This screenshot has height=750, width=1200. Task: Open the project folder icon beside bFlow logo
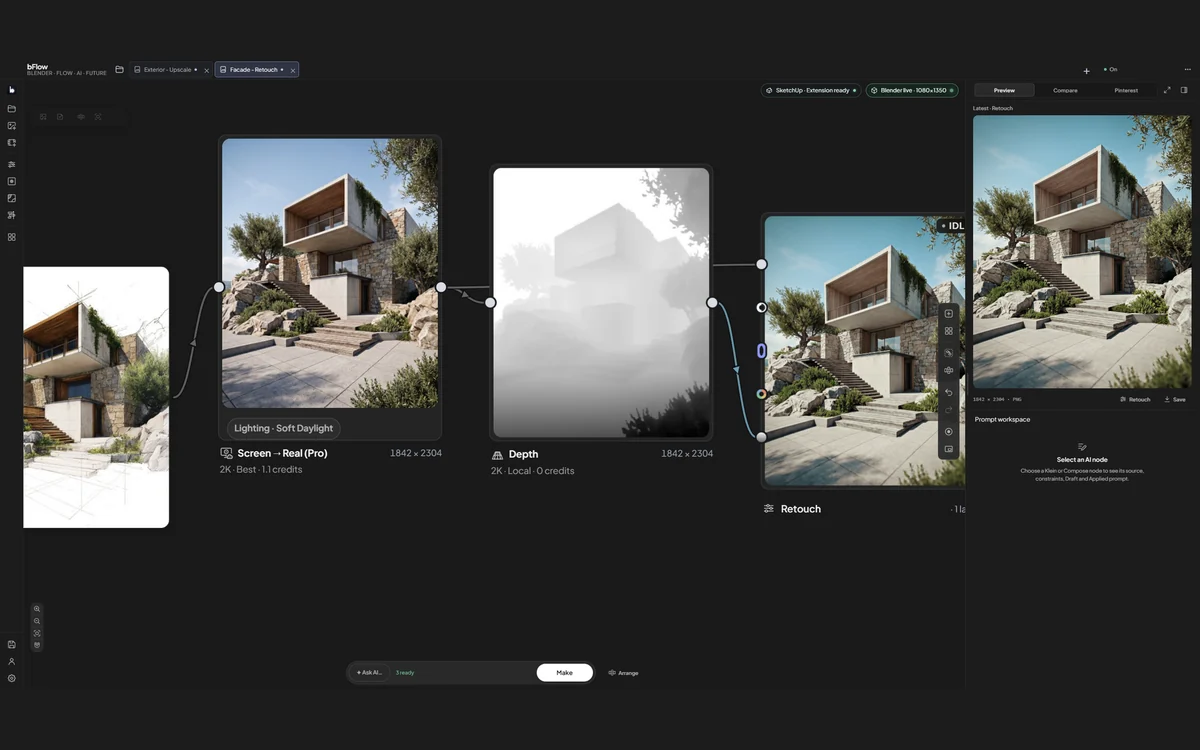coord(119,70)
